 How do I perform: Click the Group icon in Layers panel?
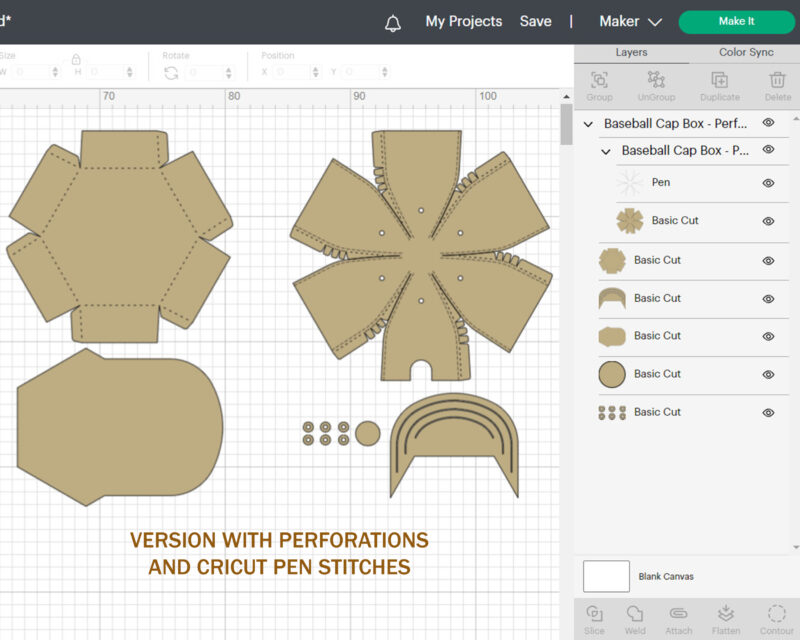pyautogui.click(x=599, y=81)
